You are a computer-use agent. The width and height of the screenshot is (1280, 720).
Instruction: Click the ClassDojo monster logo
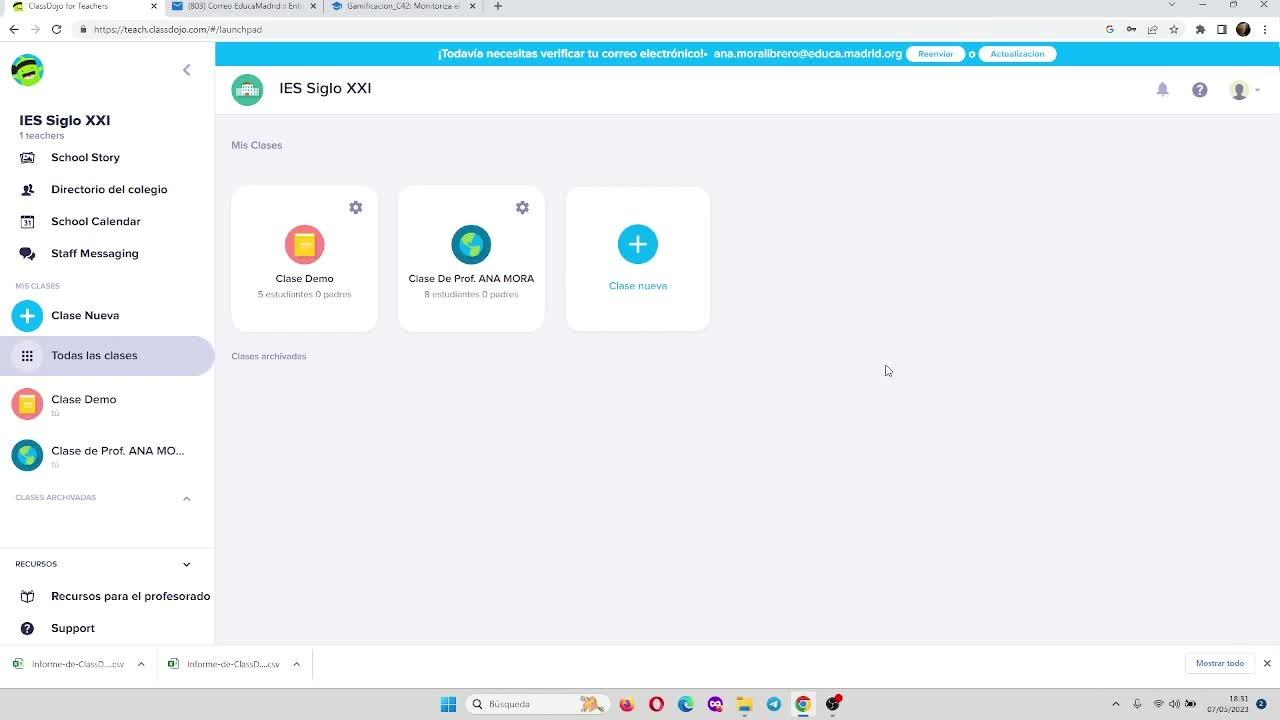click(x=27, y=70)
